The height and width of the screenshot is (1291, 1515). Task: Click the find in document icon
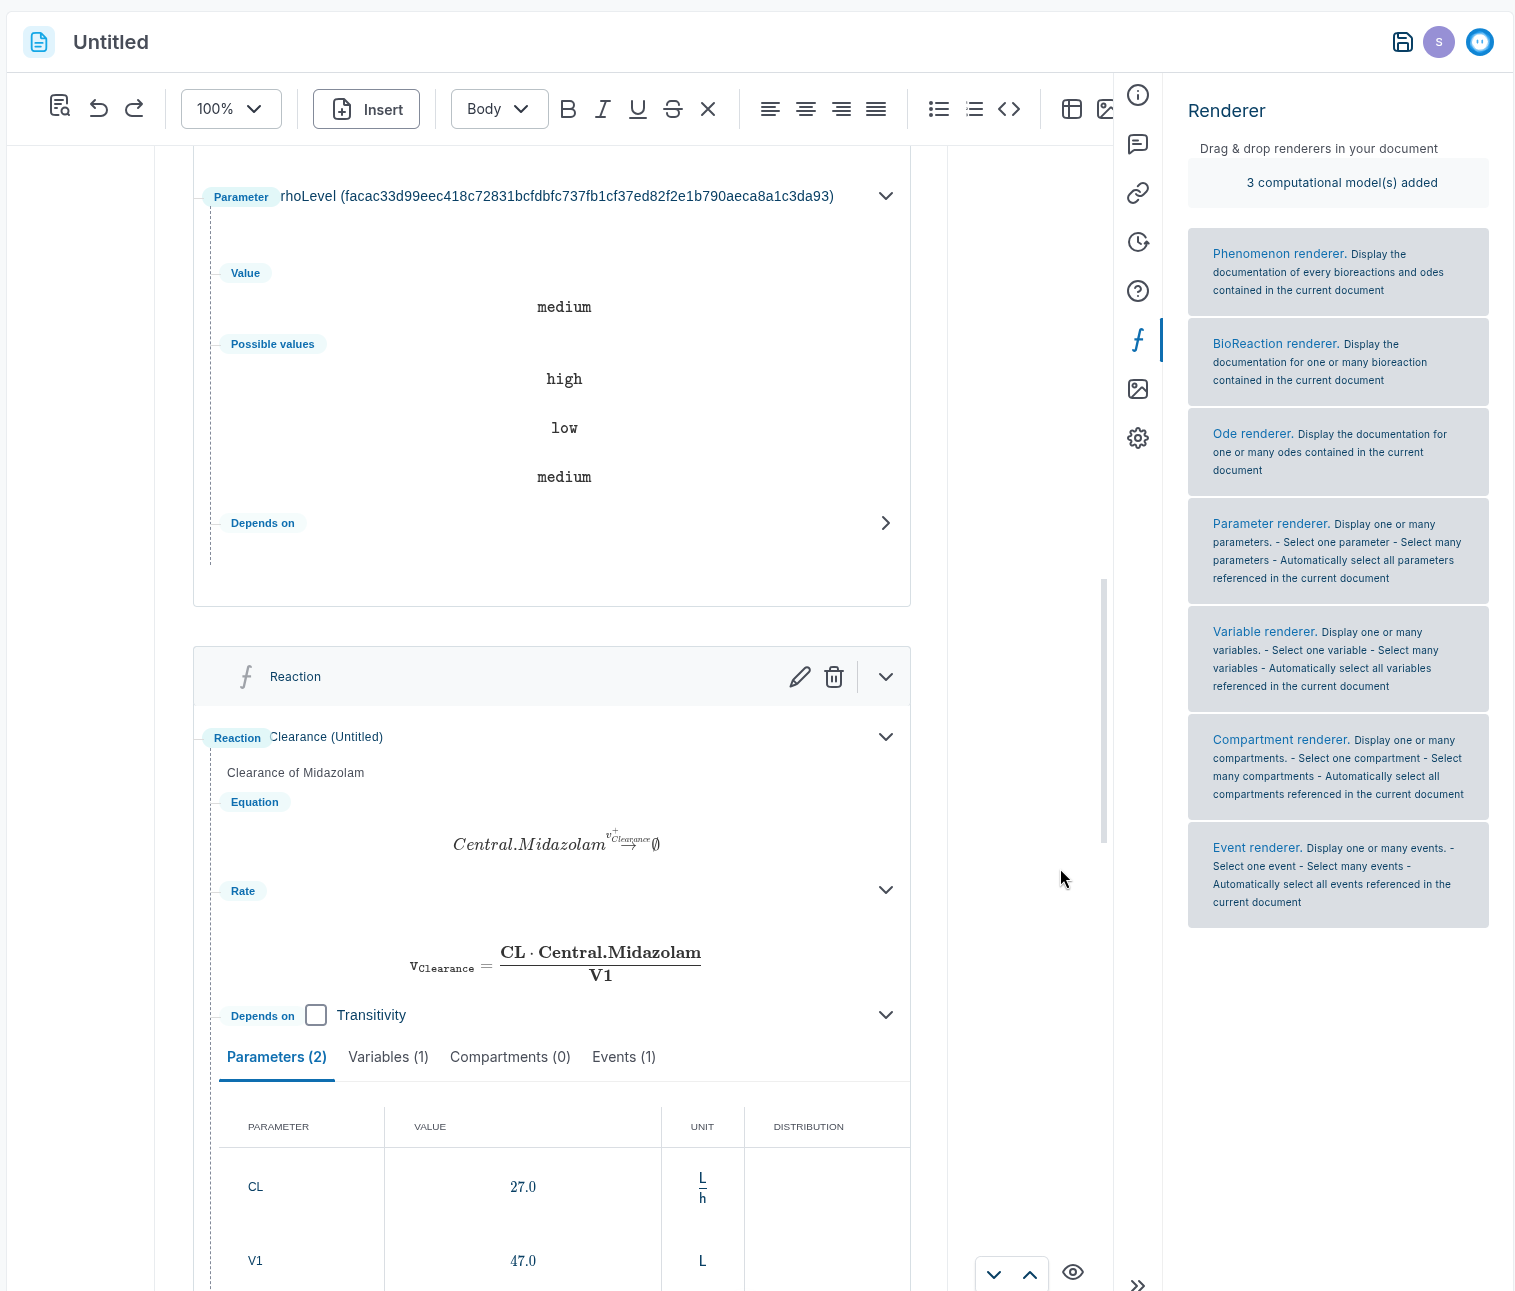[60, 106]
